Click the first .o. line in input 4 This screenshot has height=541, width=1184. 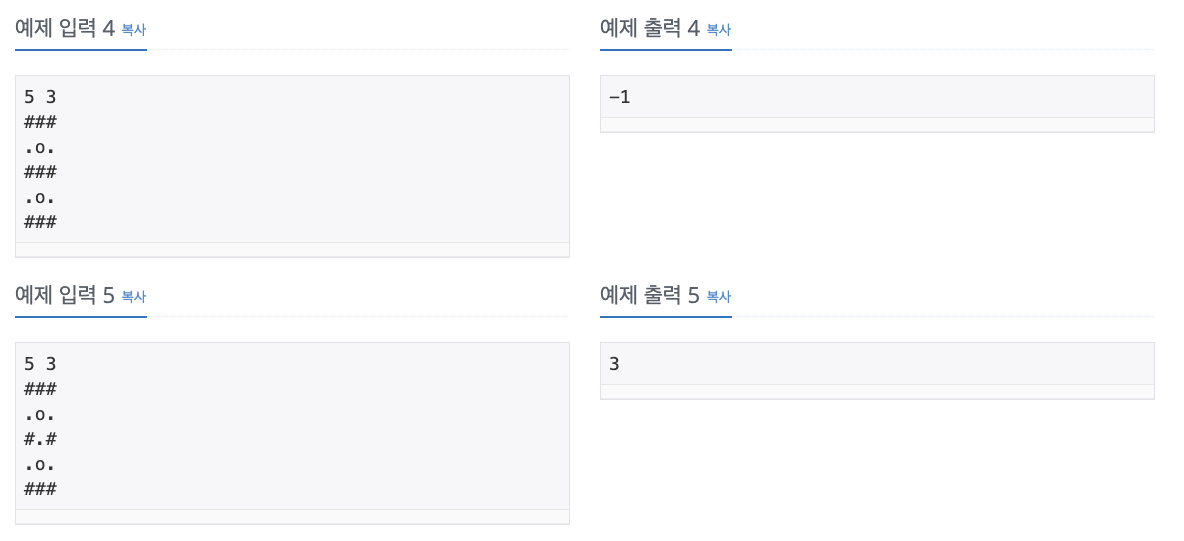[41, 147]
